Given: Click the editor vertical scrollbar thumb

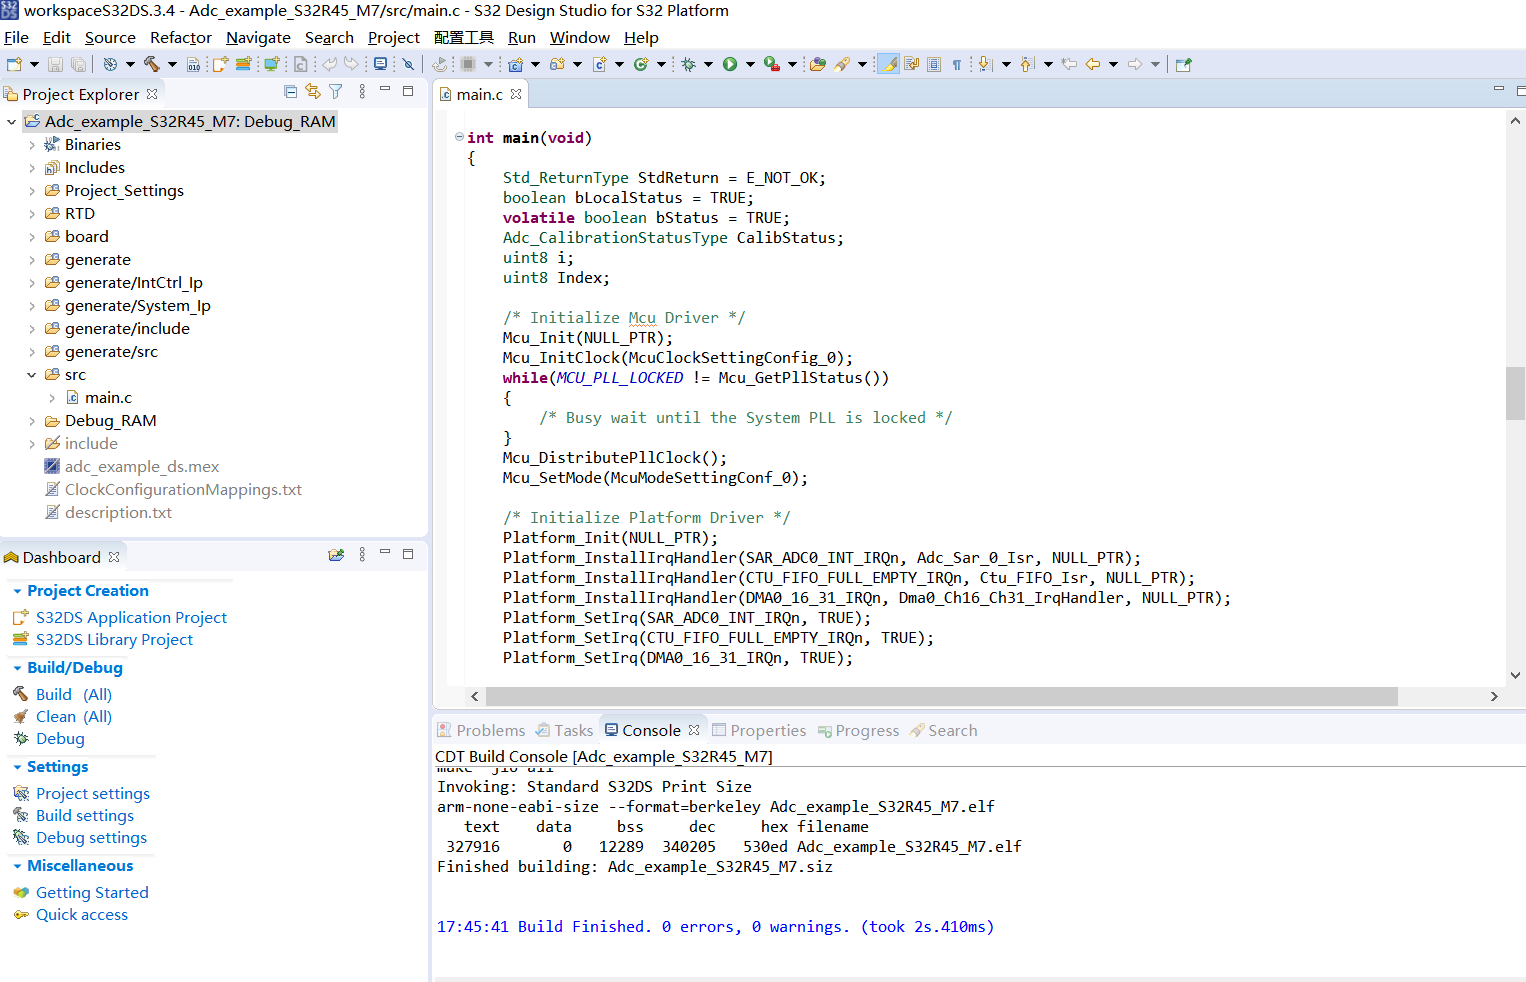Looking at the screenshot, I should click(1515, 393).
